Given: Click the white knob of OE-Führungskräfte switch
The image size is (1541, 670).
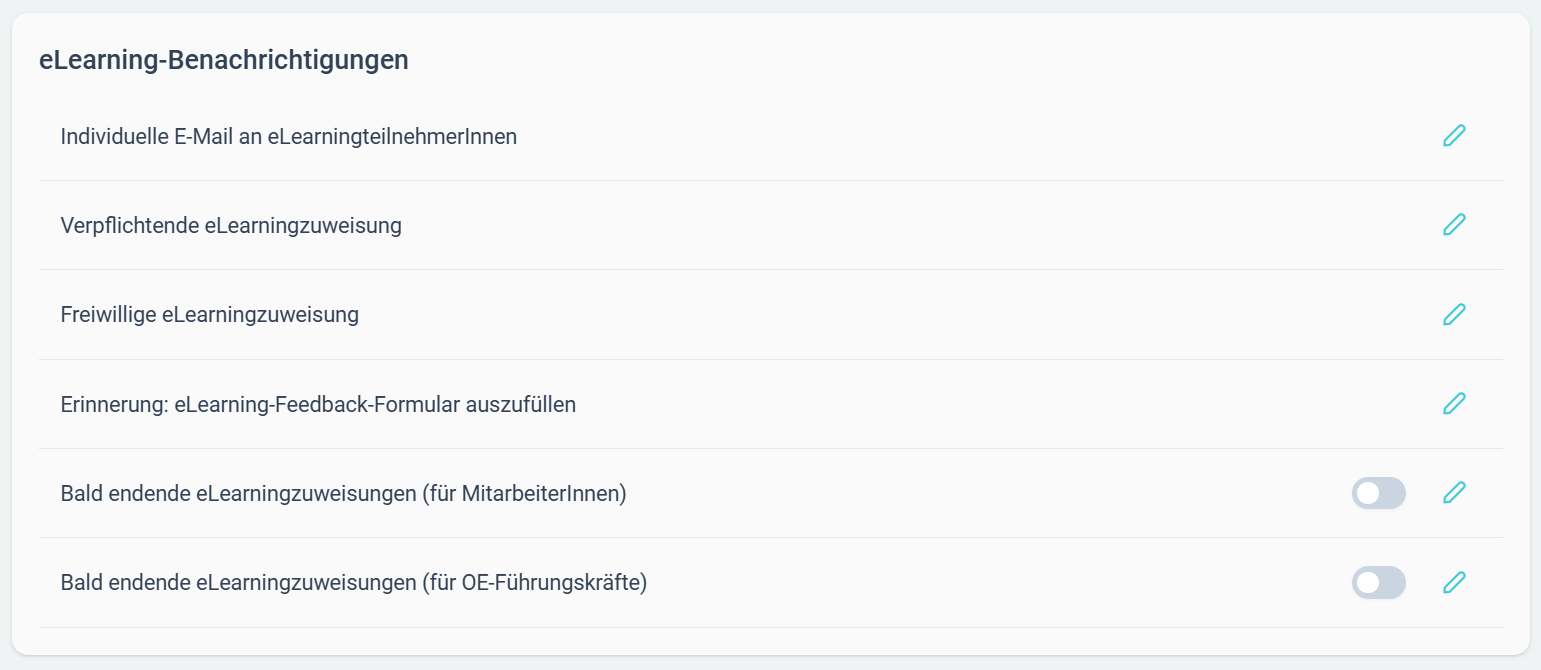Looking at the screenshot, I should coord(1368,582).
